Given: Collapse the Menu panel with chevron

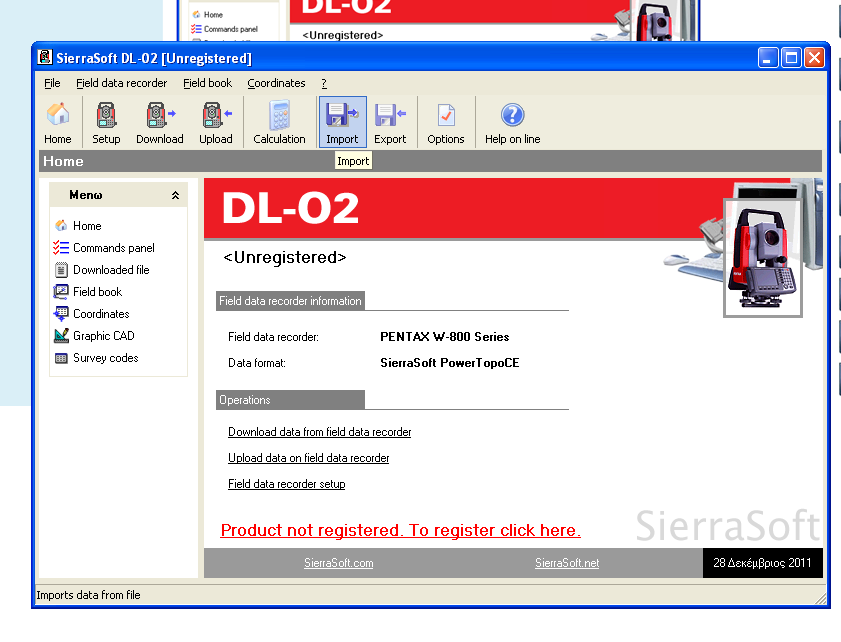Looking at the screenshot, I should click(175, 195).
